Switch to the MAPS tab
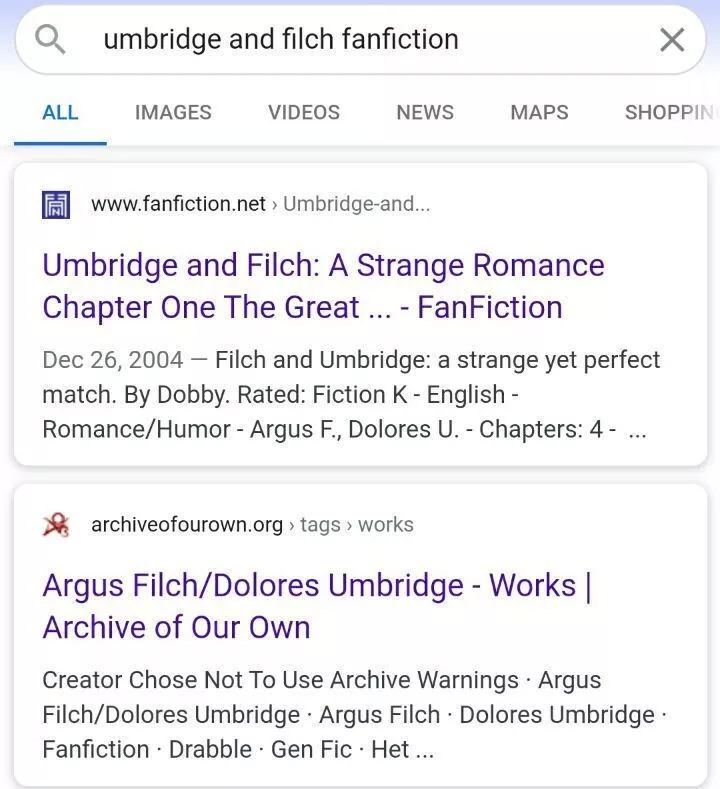The width and height of the screenshot is (720, 789). pos(539,112)
